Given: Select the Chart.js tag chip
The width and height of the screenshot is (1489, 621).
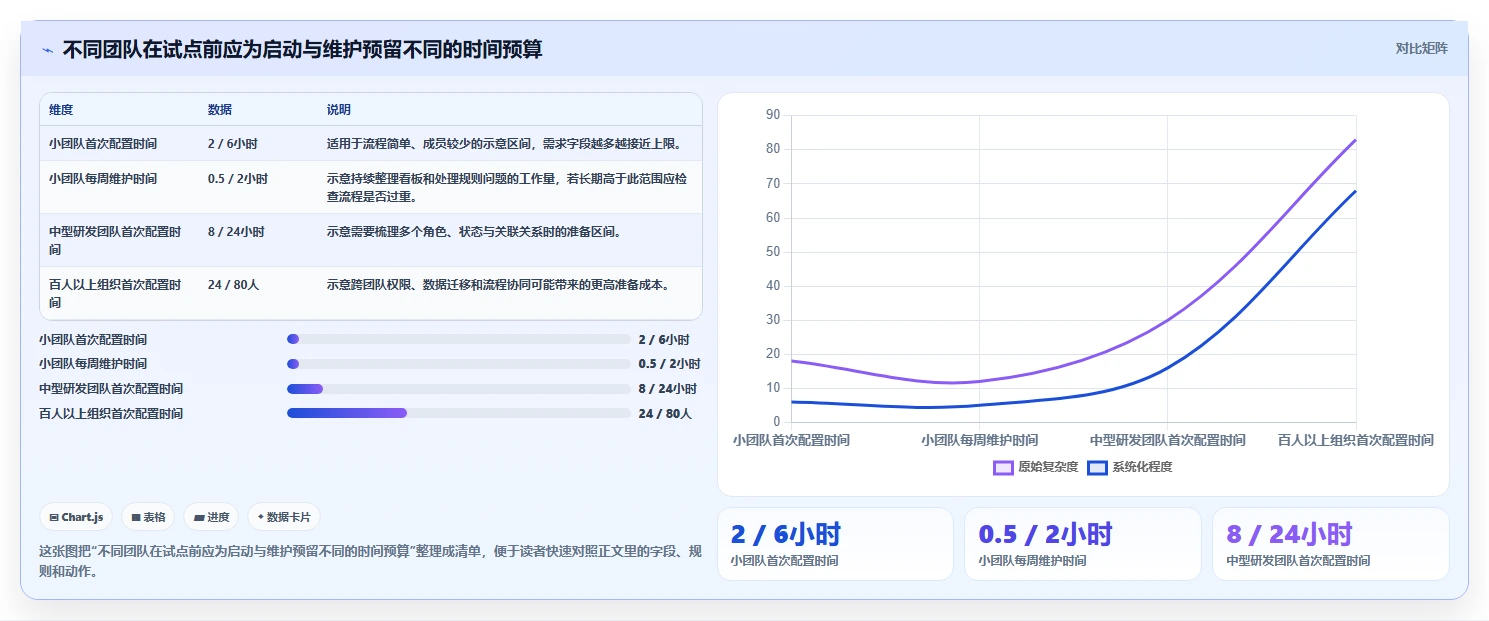Looking at the screenshot, I should click(x=76, y=517).
